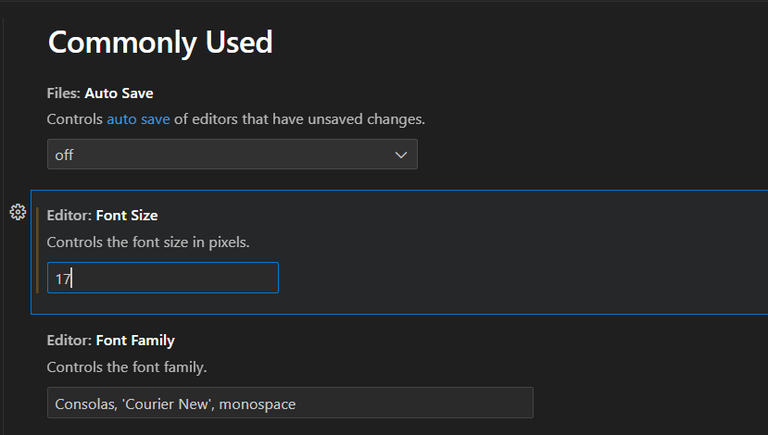
Task: Open the gear menu beside Font Size
Action: coord(17,212)
